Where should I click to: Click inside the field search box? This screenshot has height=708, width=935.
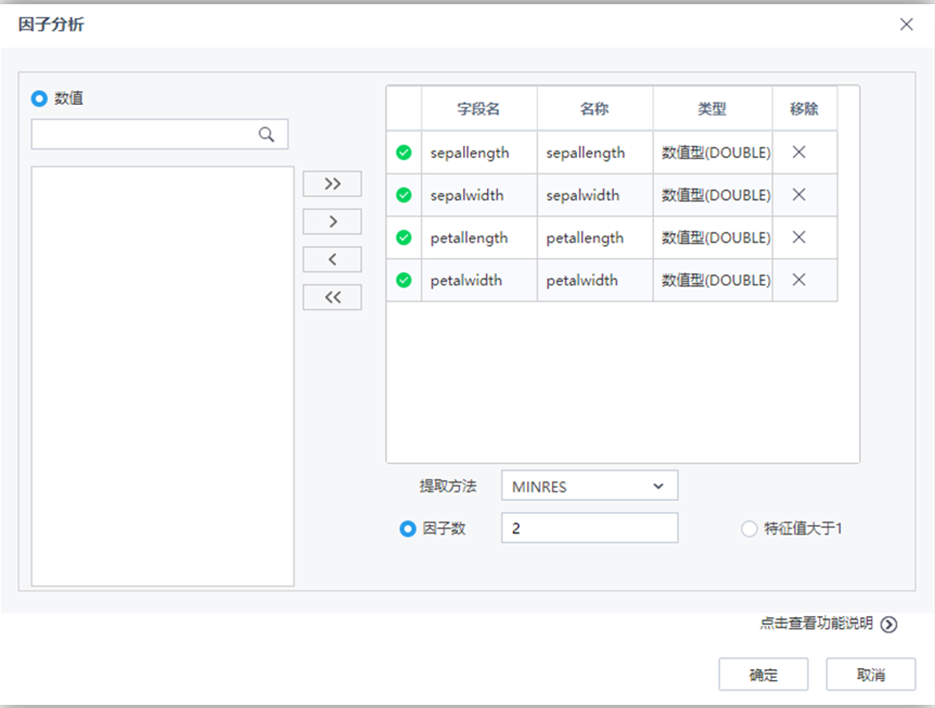point(150,133)
